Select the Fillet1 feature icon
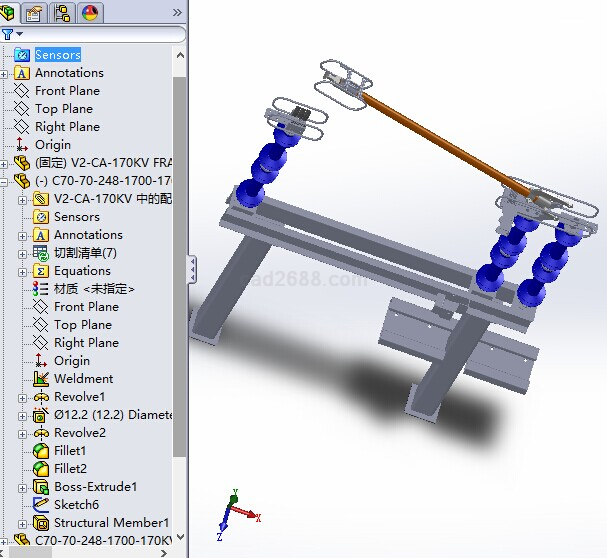This screenshot has width=607, height=558. [x=41, y=451]
